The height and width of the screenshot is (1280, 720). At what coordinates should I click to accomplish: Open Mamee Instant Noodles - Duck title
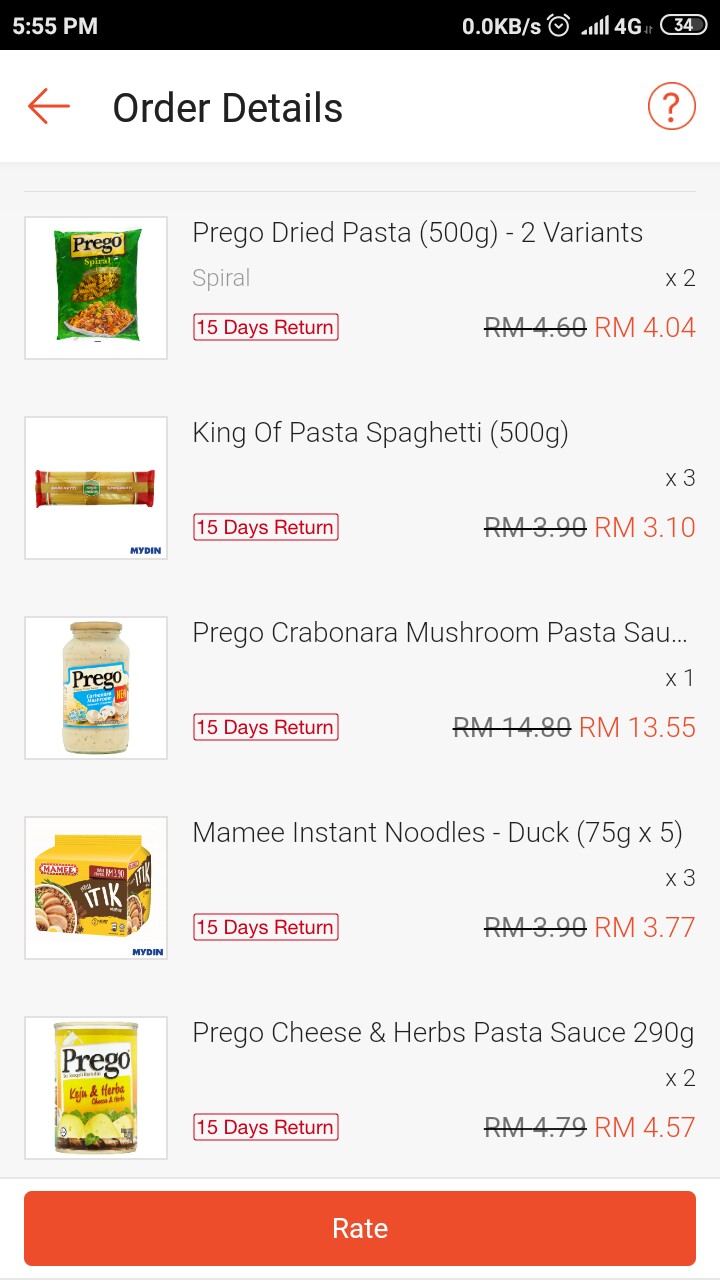tap(437, 833)
